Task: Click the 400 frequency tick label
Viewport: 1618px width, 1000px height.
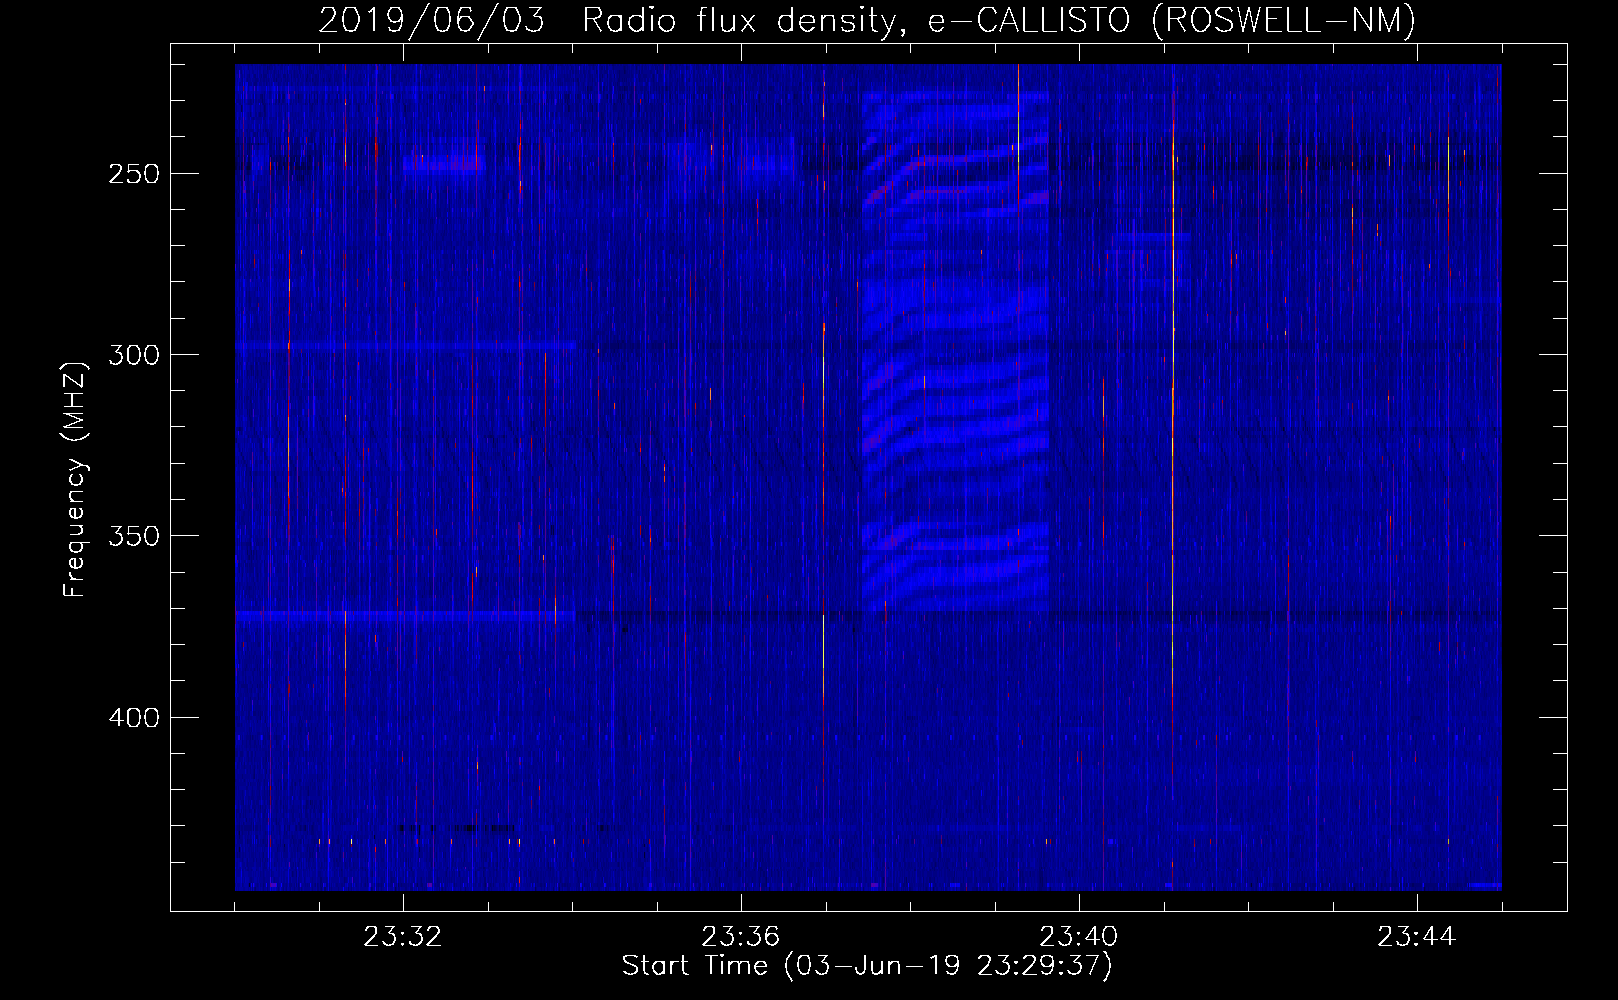Action: (134, 718)
